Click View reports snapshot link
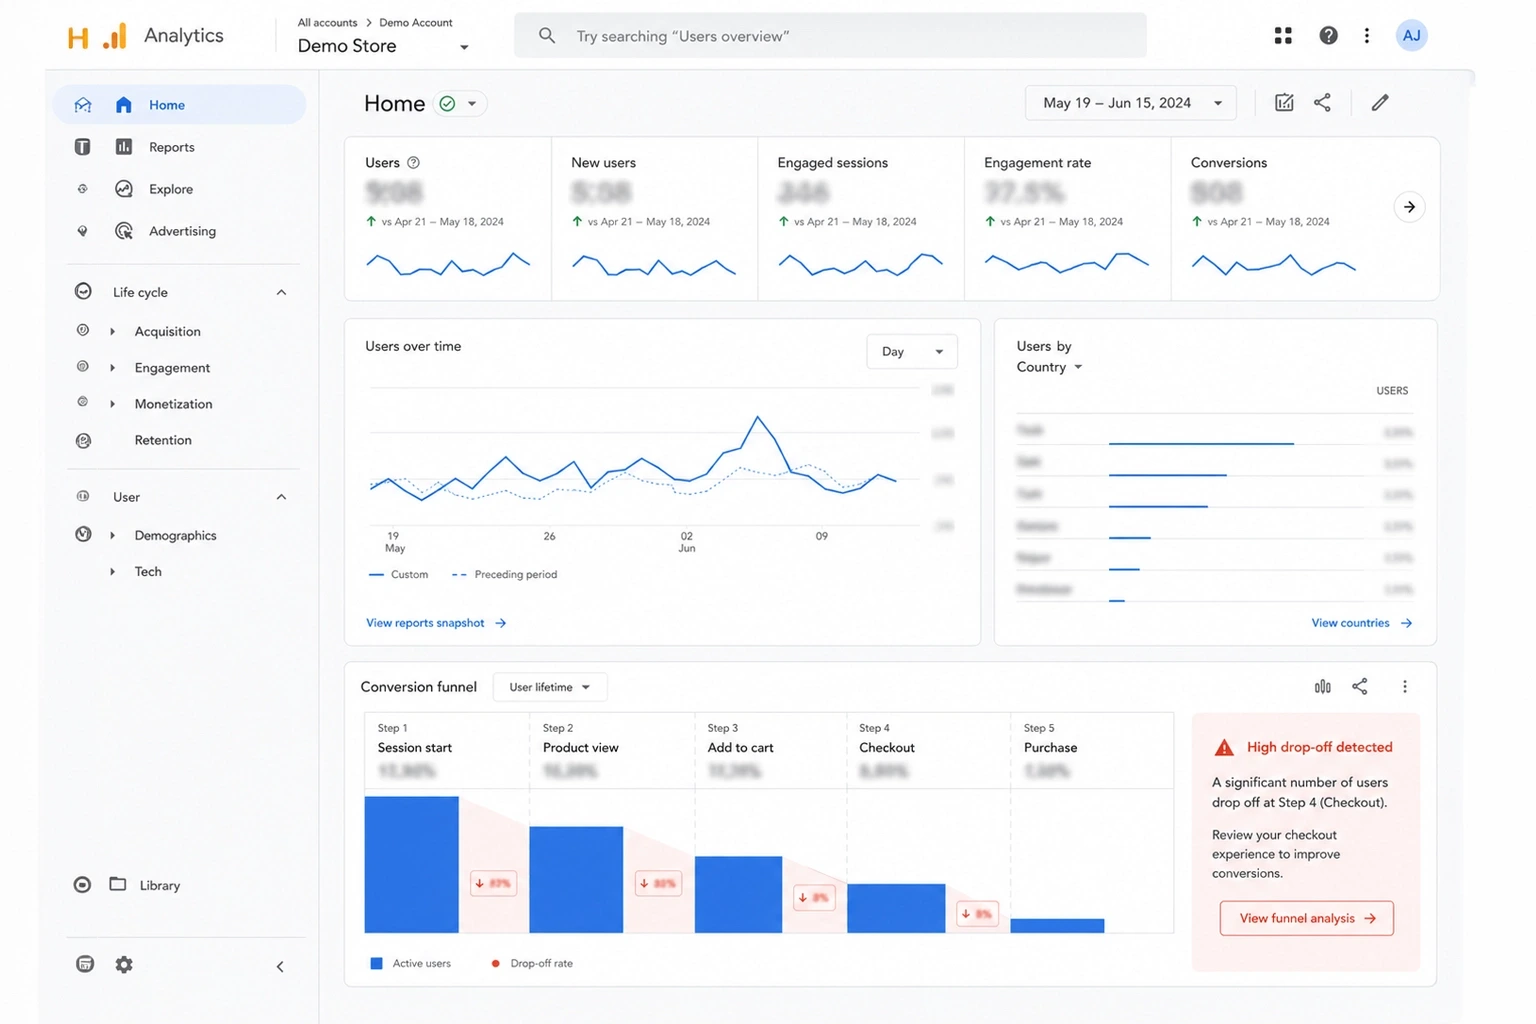 (x=436, y=623)
